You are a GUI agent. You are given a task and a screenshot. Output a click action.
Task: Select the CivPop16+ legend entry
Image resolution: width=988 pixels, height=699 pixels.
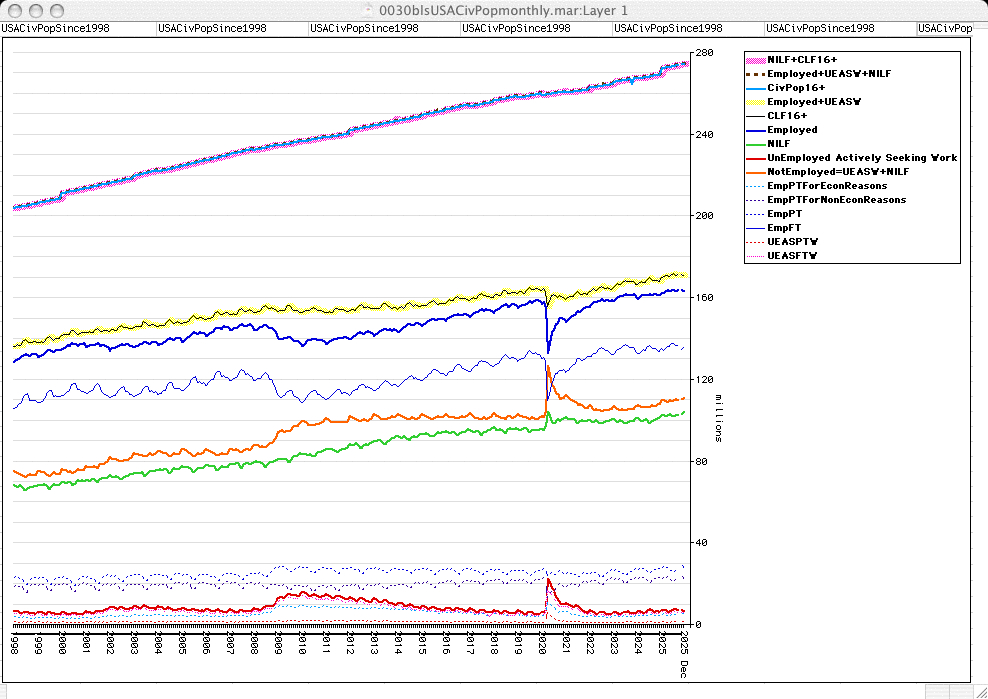click(796, 88)
